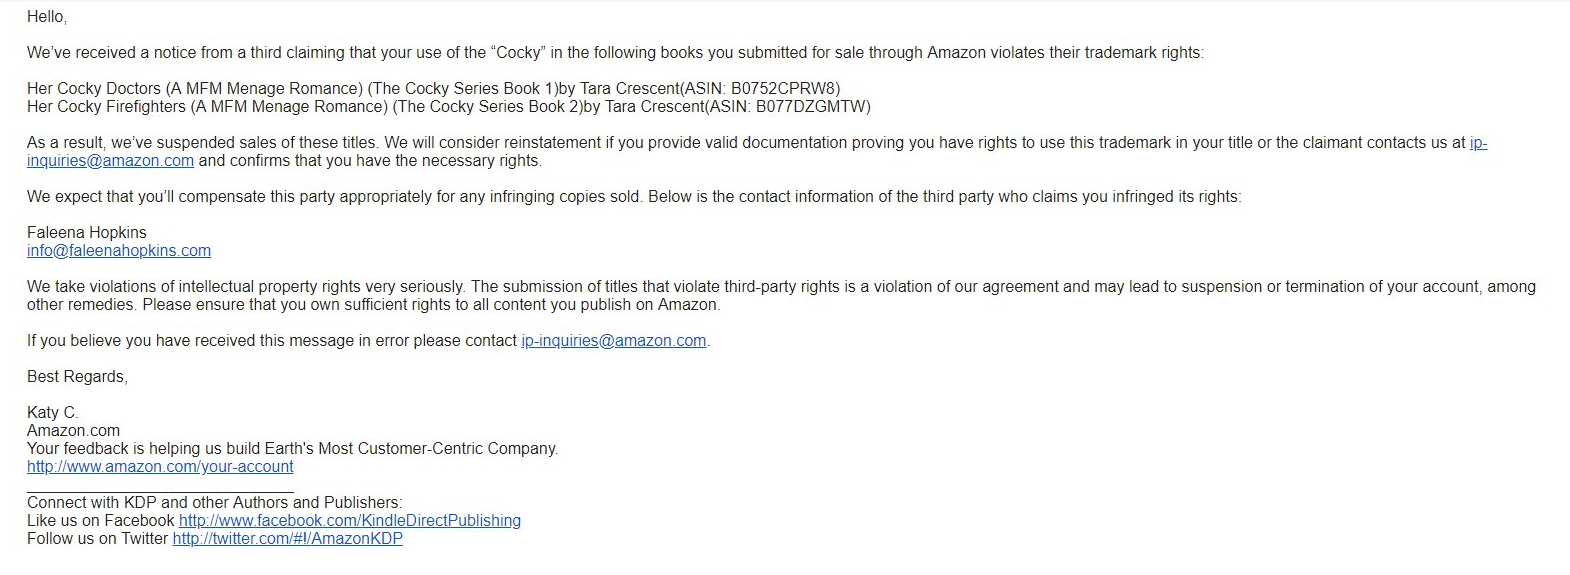Click the "Her Cocky Doctors" book title
The width and height of the screenshot is (1570, 575).
pyautogui.click(x=94, y=89)
